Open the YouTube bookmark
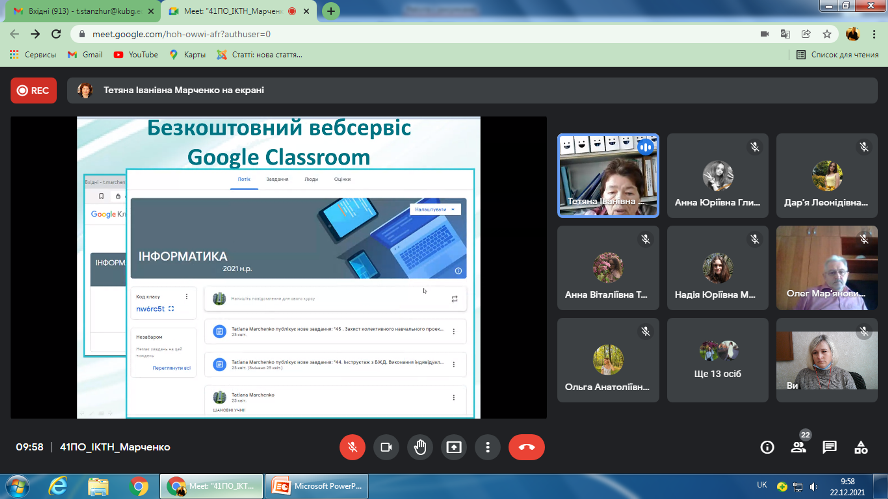 click(136, 55)
